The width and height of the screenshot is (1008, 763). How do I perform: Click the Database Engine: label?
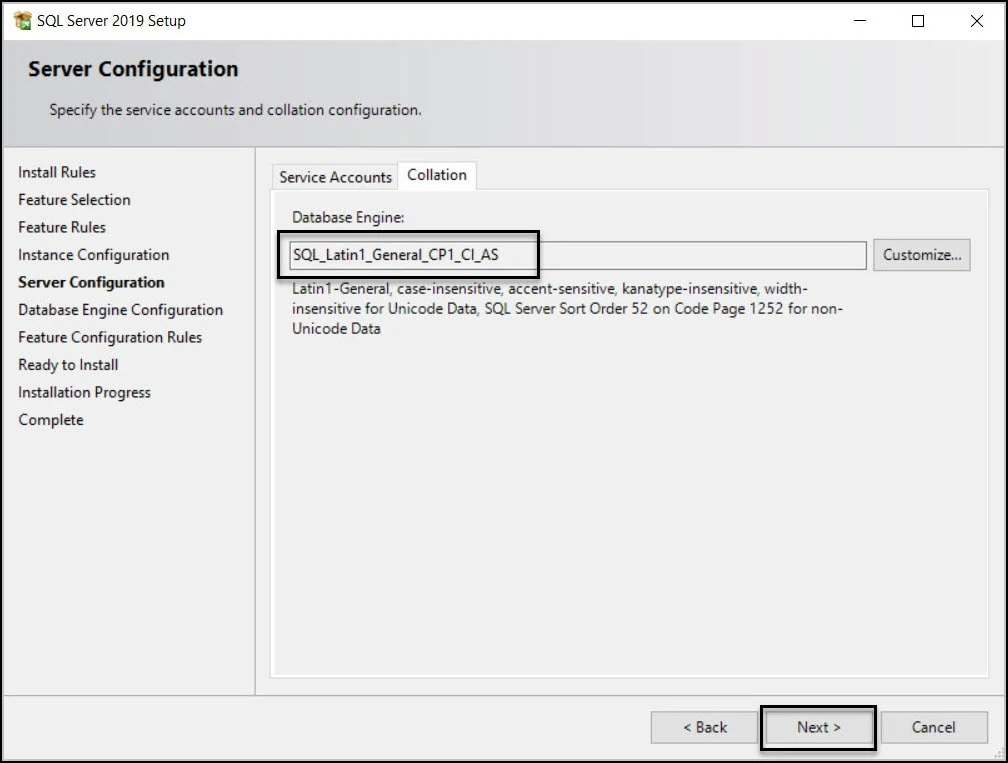point(348,217)
